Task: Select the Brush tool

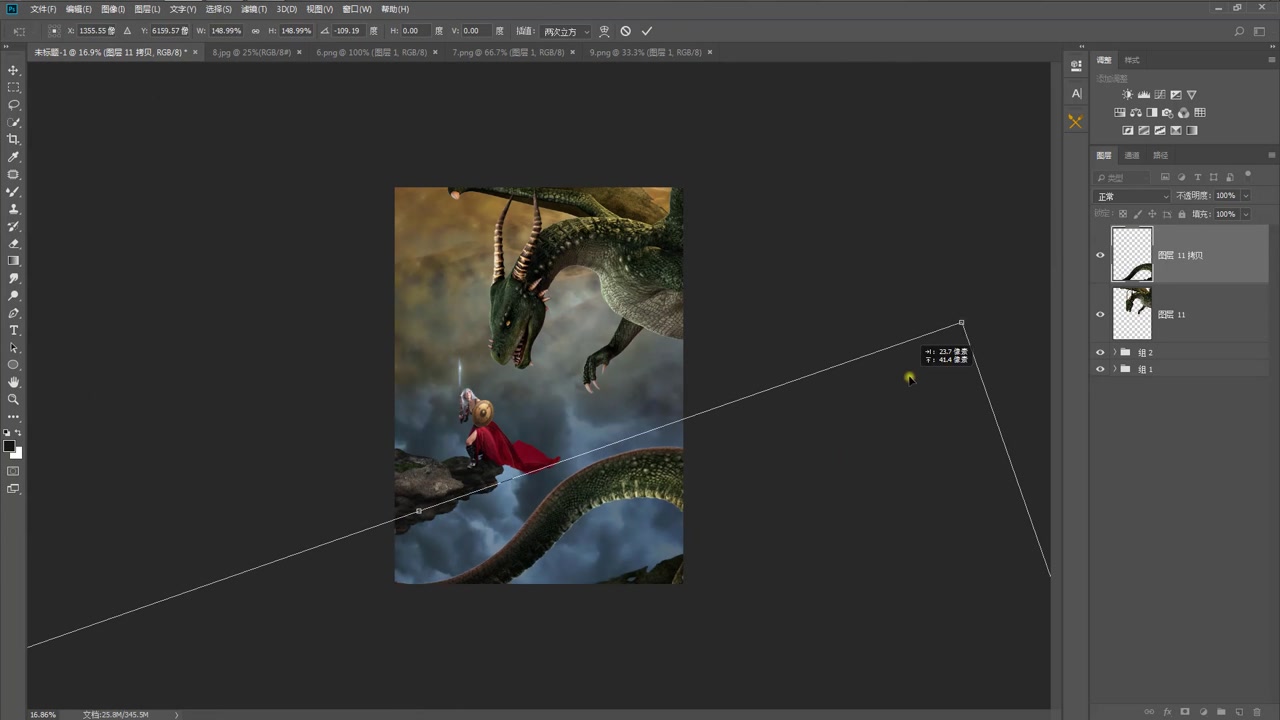Action: coord(14,192)
